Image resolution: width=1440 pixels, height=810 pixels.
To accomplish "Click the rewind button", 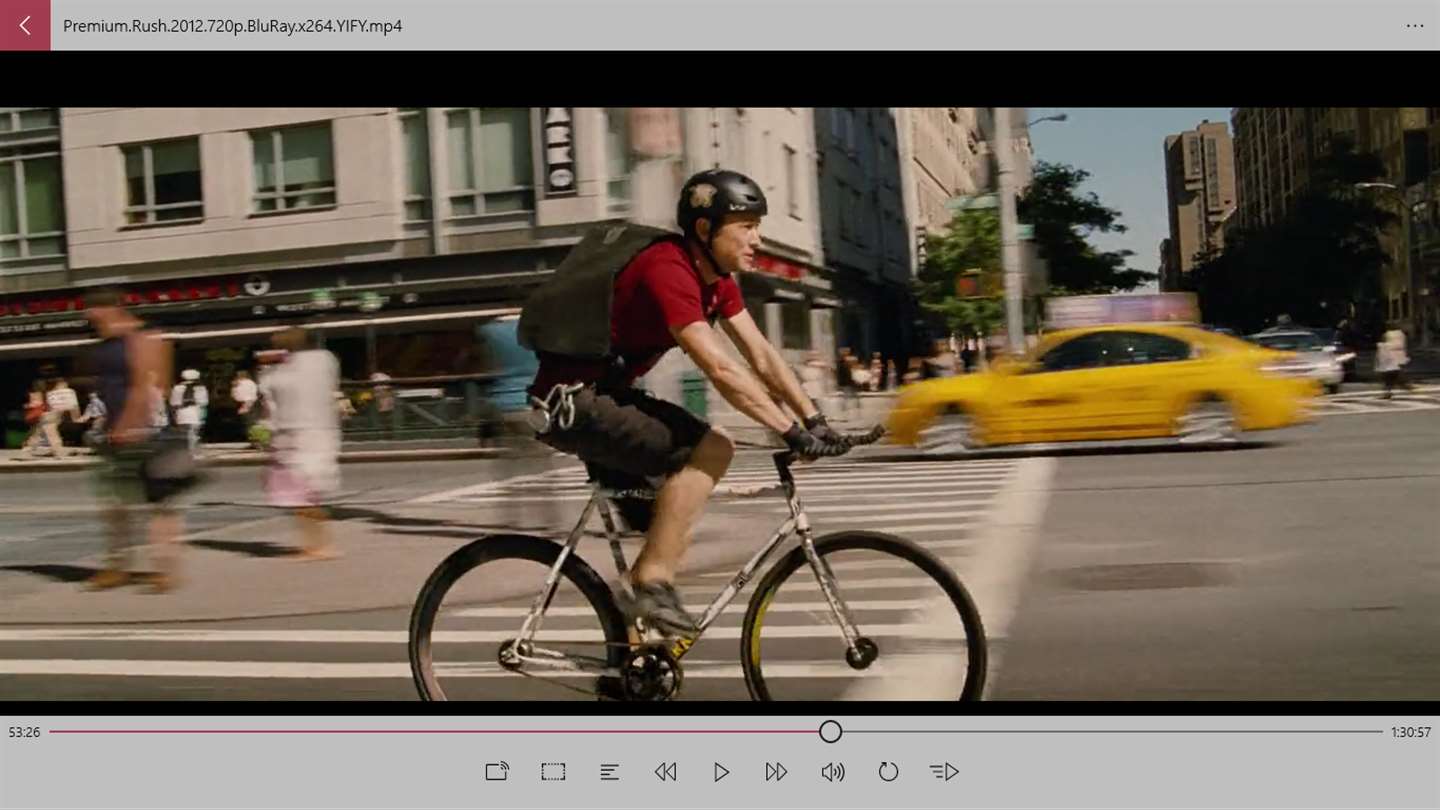I will (665, 772).
